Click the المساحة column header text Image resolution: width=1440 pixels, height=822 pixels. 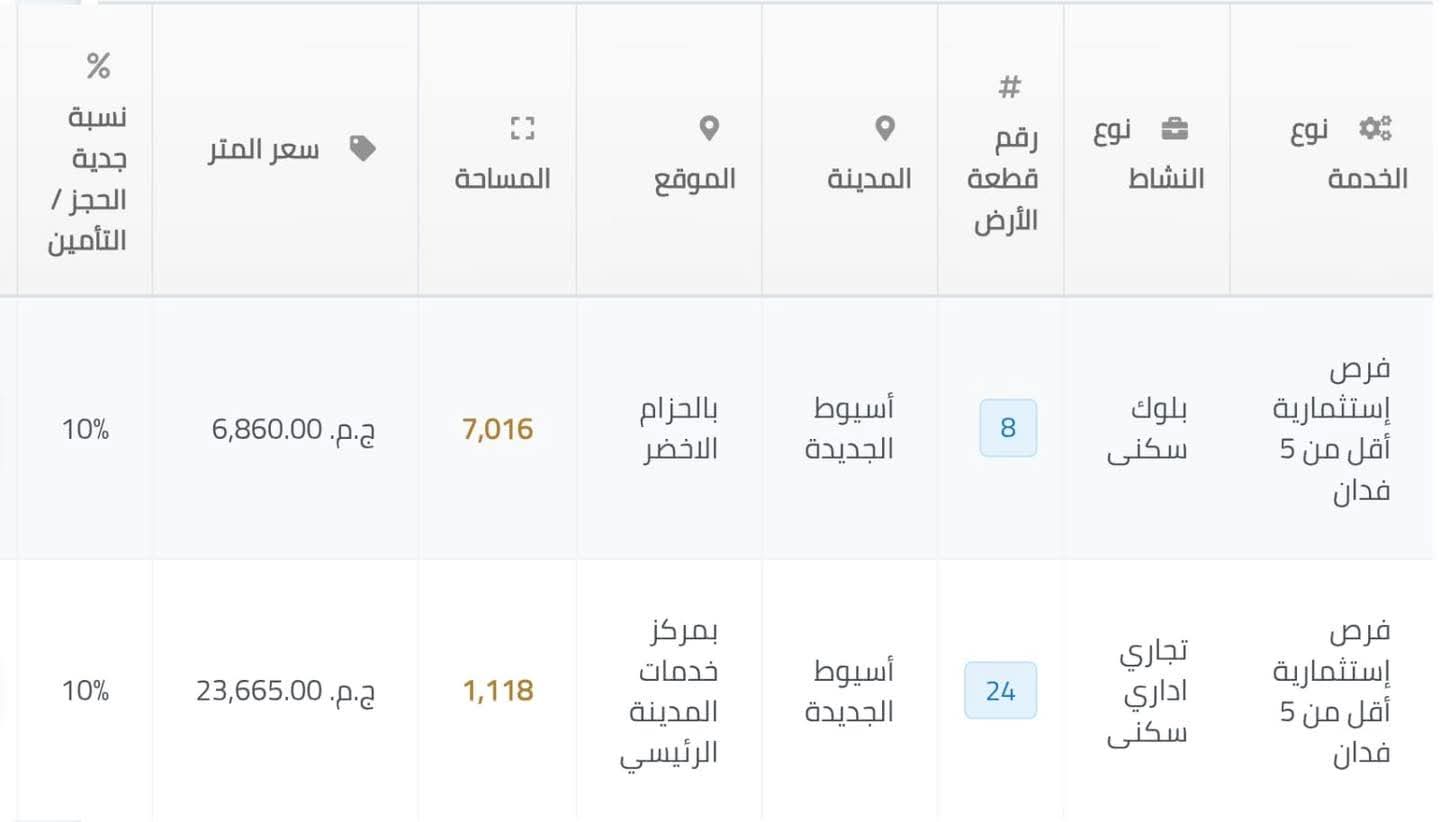pyautogui.click(x=503, y=179)
